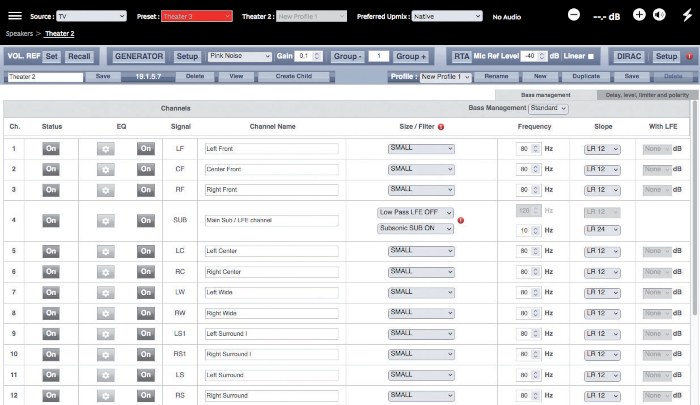Open EQ gear settings for channel 1
700x405 pixels.
tap(107, 149)
